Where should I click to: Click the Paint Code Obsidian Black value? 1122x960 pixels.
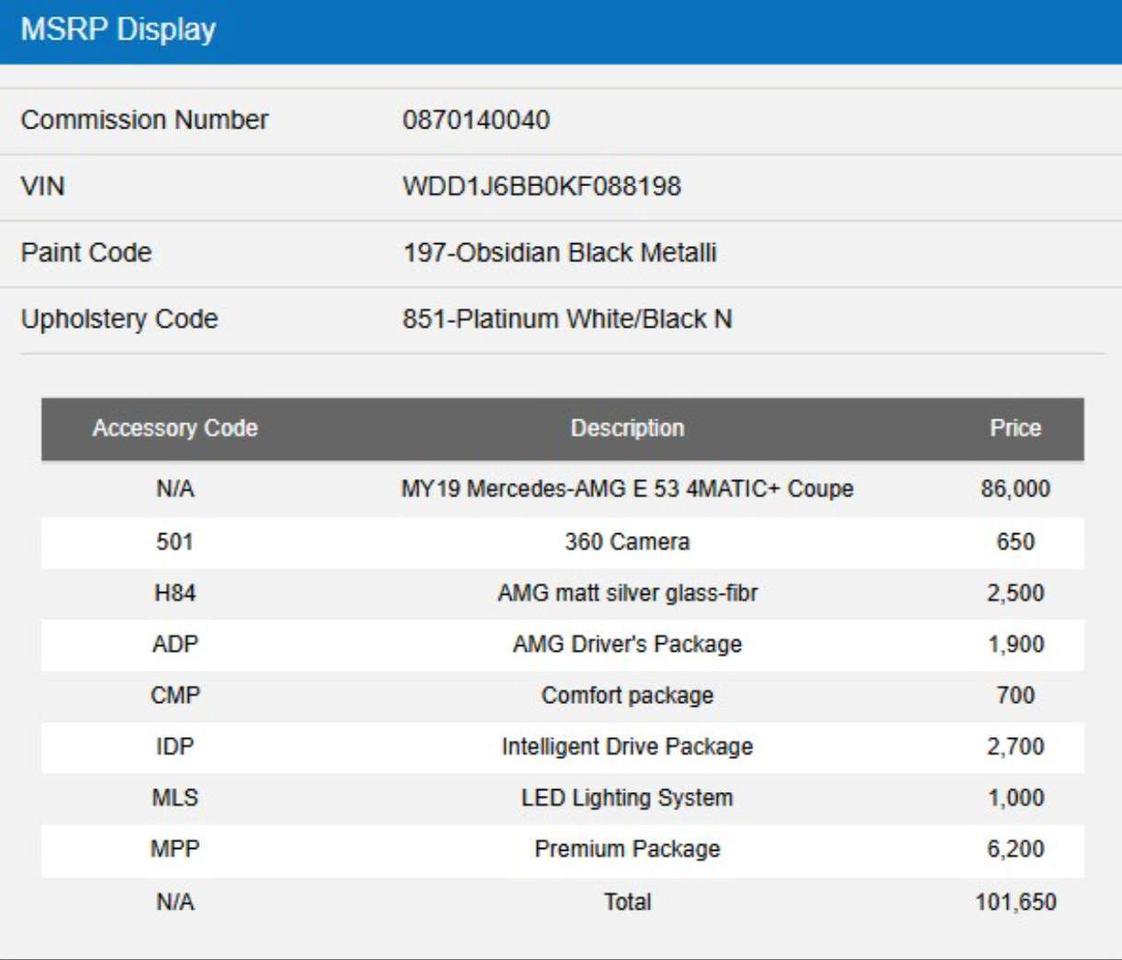(560, 253)
